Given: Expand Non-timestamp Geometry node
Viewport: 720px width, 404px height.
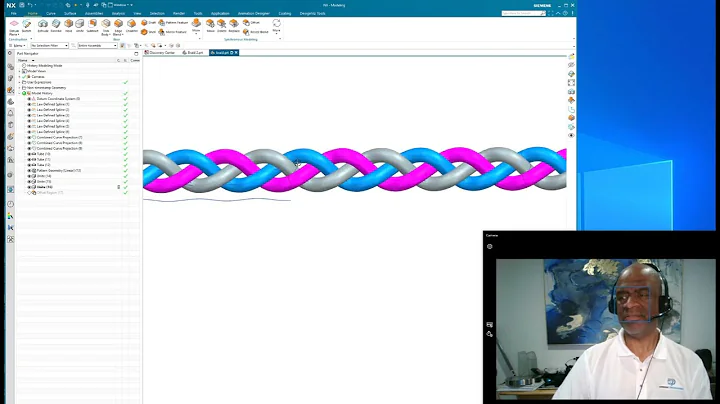Looking at the screenshot, I should click(x=19, y=88).
